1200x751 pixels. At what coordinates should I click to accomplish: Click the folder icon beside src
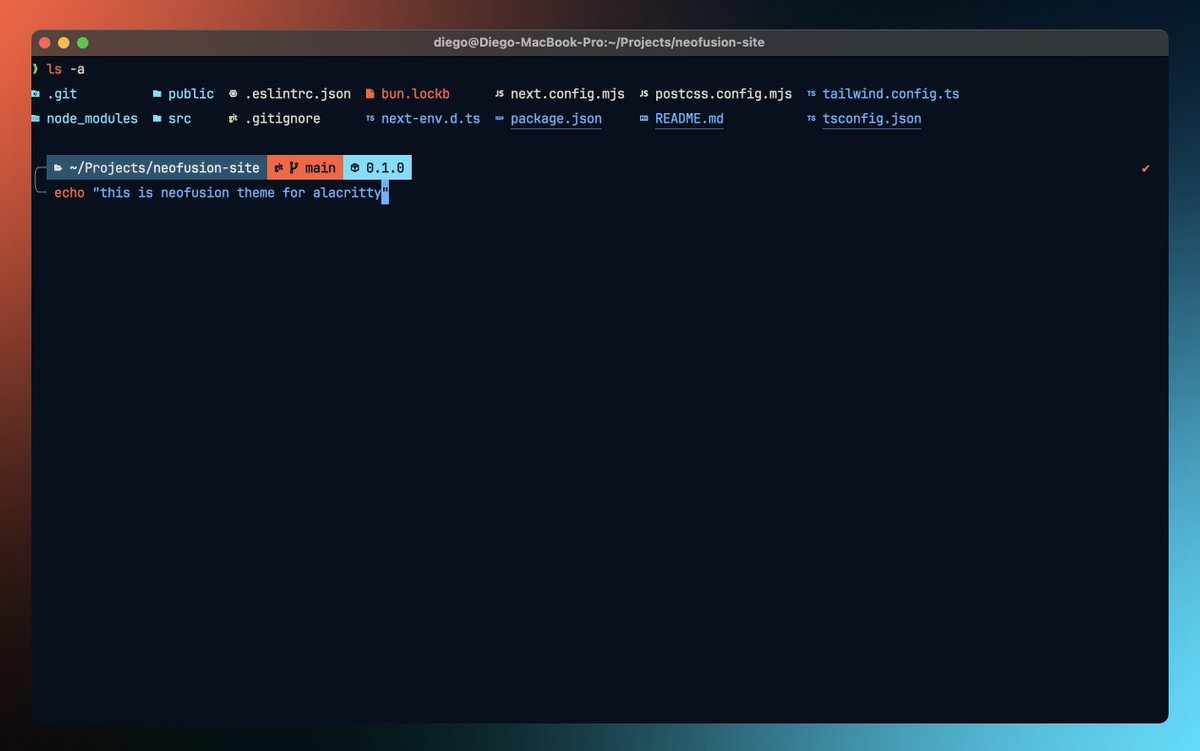pyautogui.click(x=157, y=118)
